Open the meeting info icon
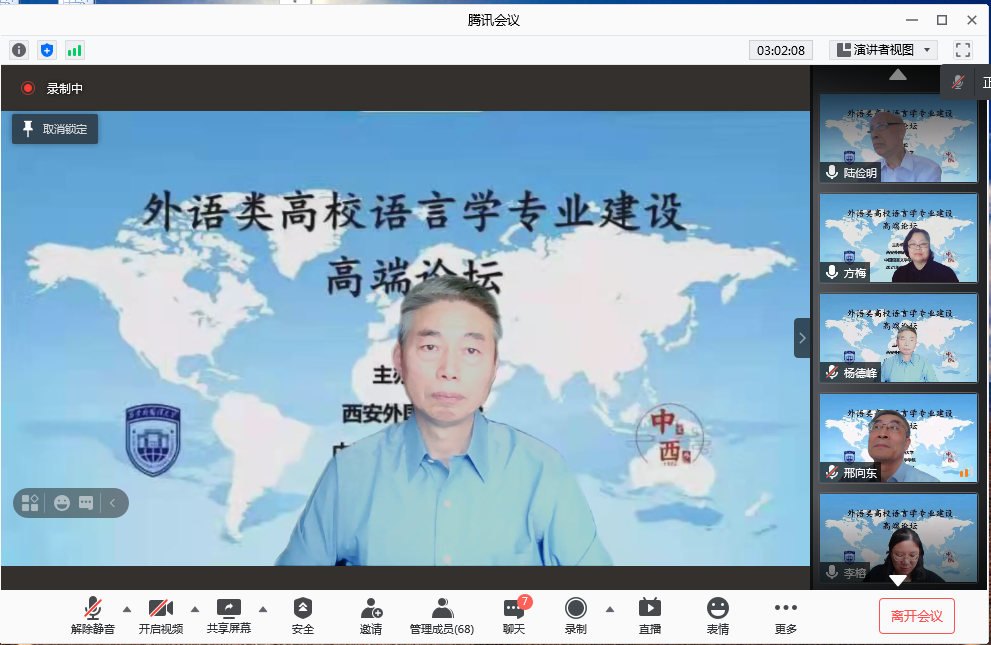Image resolution: width=991 pixels, height=645 pixels. [19, 50]
